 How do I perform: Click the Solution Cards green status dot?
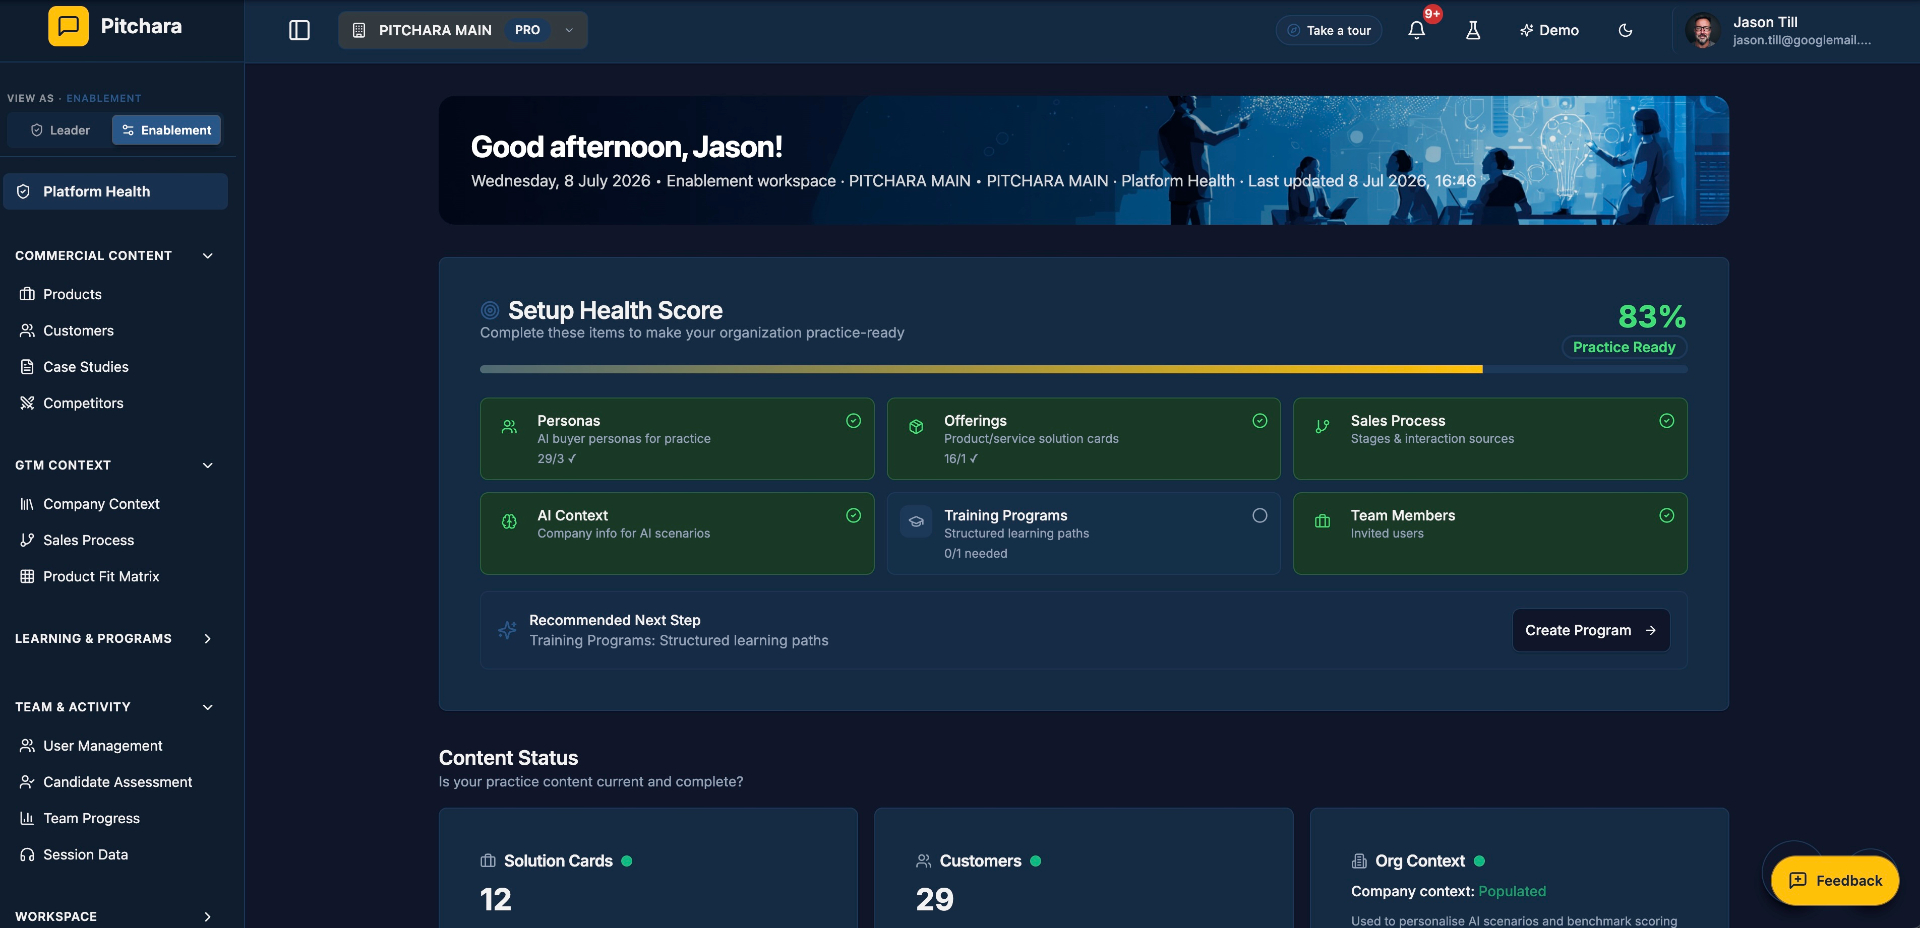pyautogui.click(x=627, y=861)
